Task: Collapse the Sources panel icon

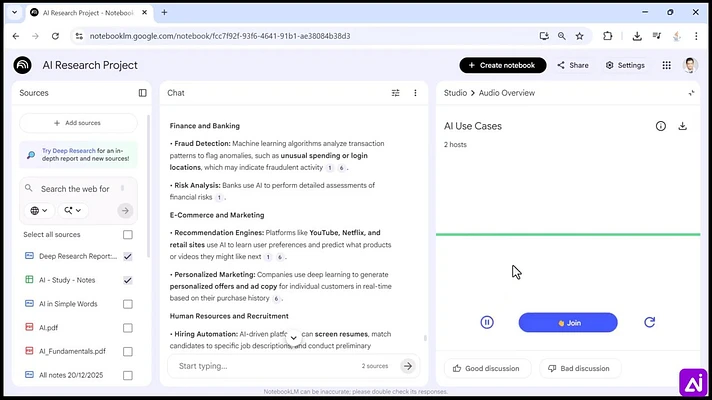Action: point(143,93)
